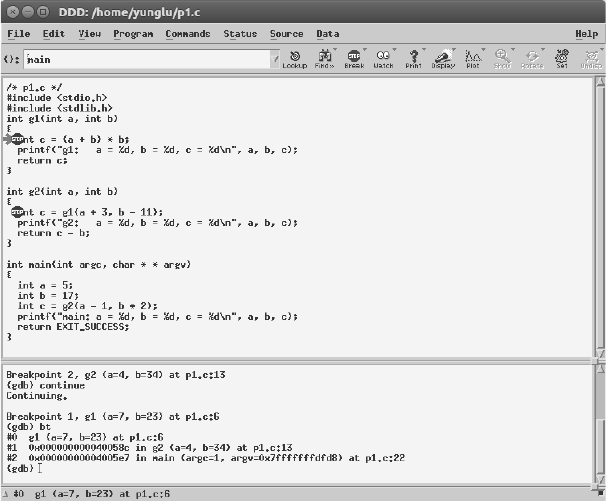Open the Data menu
606x501 pixels.
(x=328, y=34)
